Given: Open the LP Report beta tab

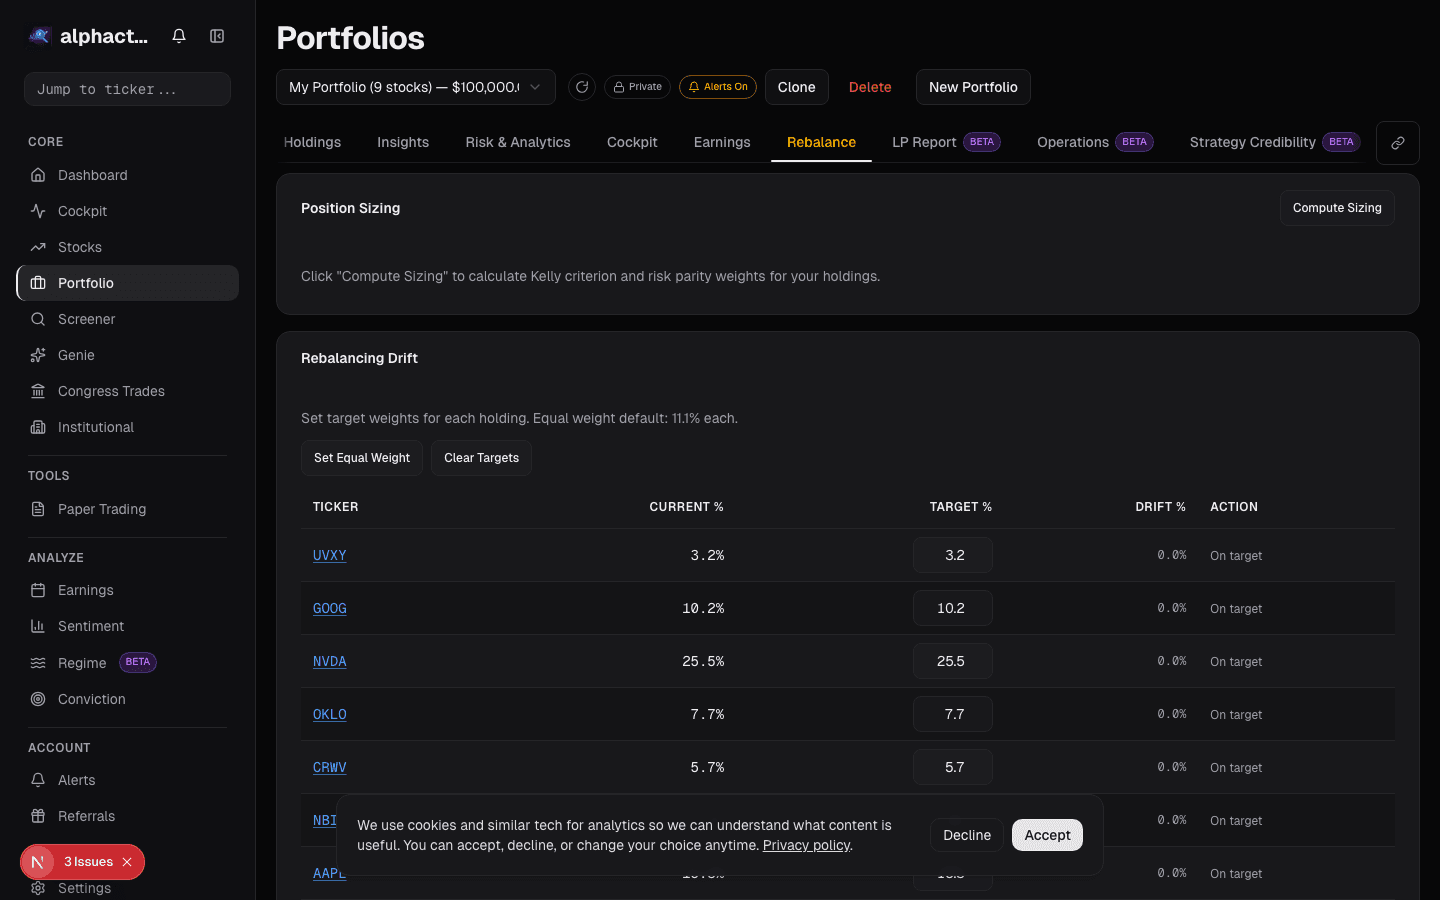Looking at the screenshot, I should click(923, 142).
